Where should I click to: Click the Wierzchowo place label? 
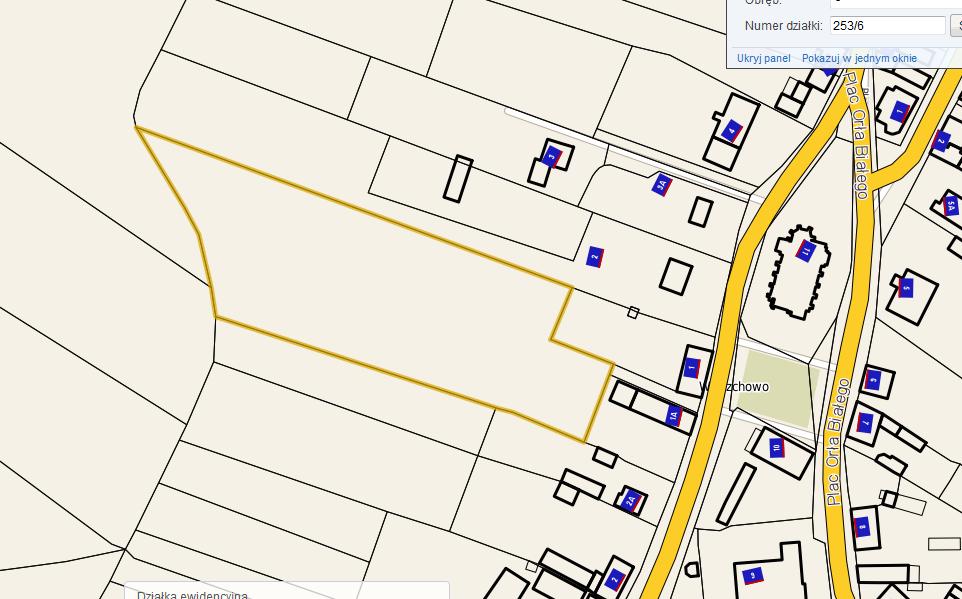point(734,387)
